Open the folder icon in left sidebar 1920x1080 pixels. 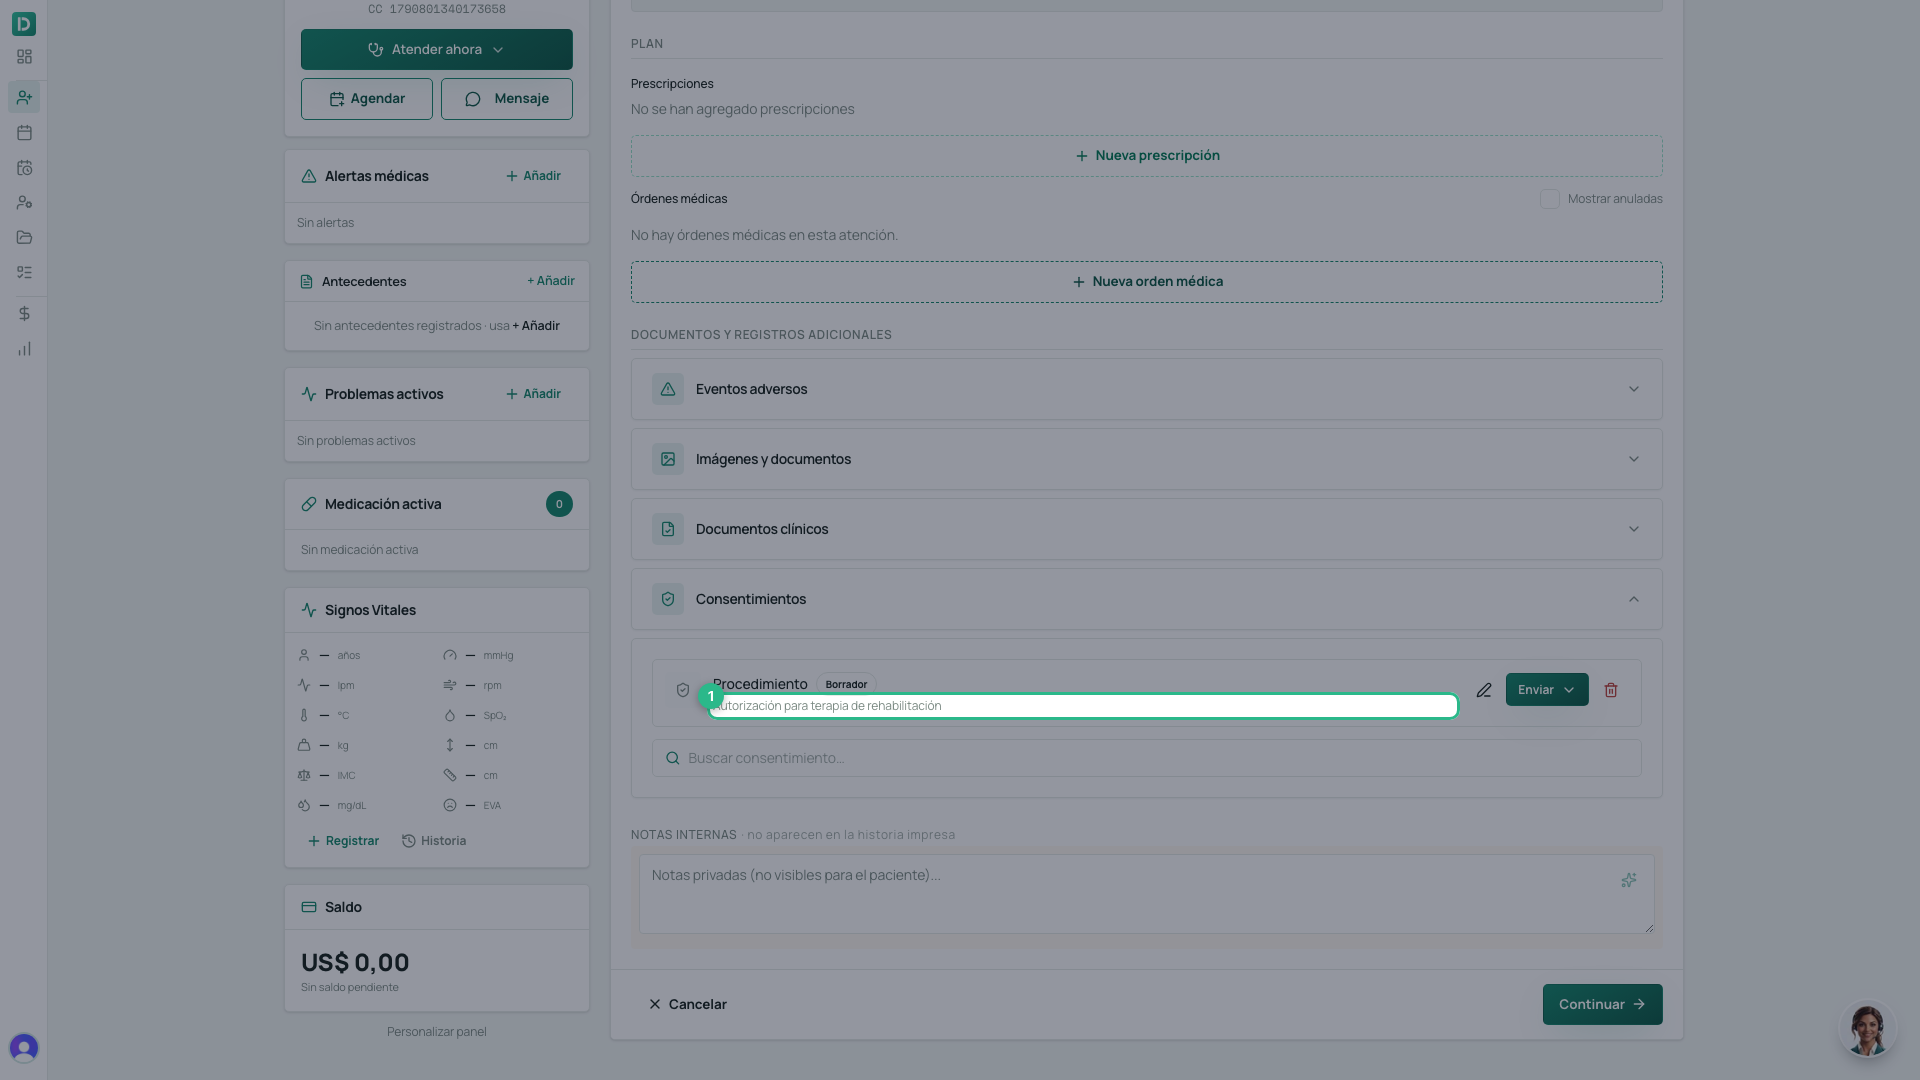(x=24, y=238)
